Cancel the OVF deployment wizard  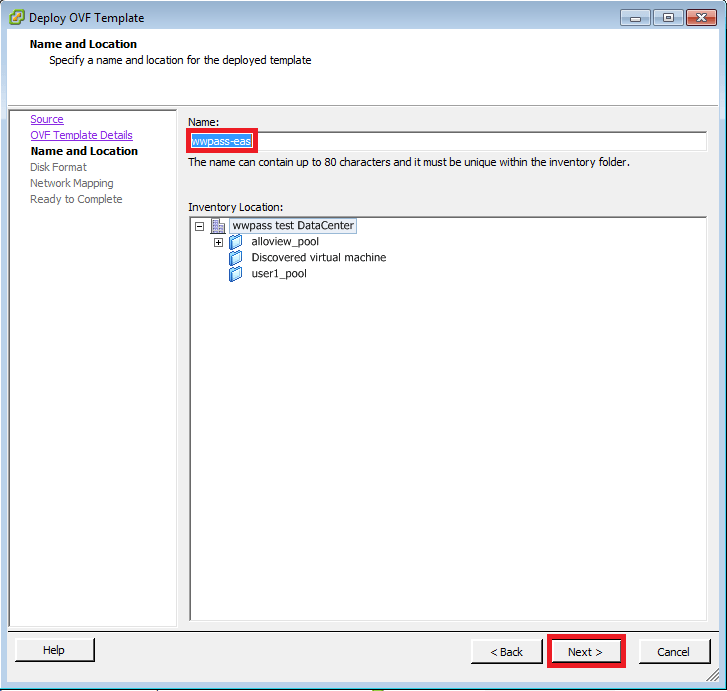click(x=674, y=652)
